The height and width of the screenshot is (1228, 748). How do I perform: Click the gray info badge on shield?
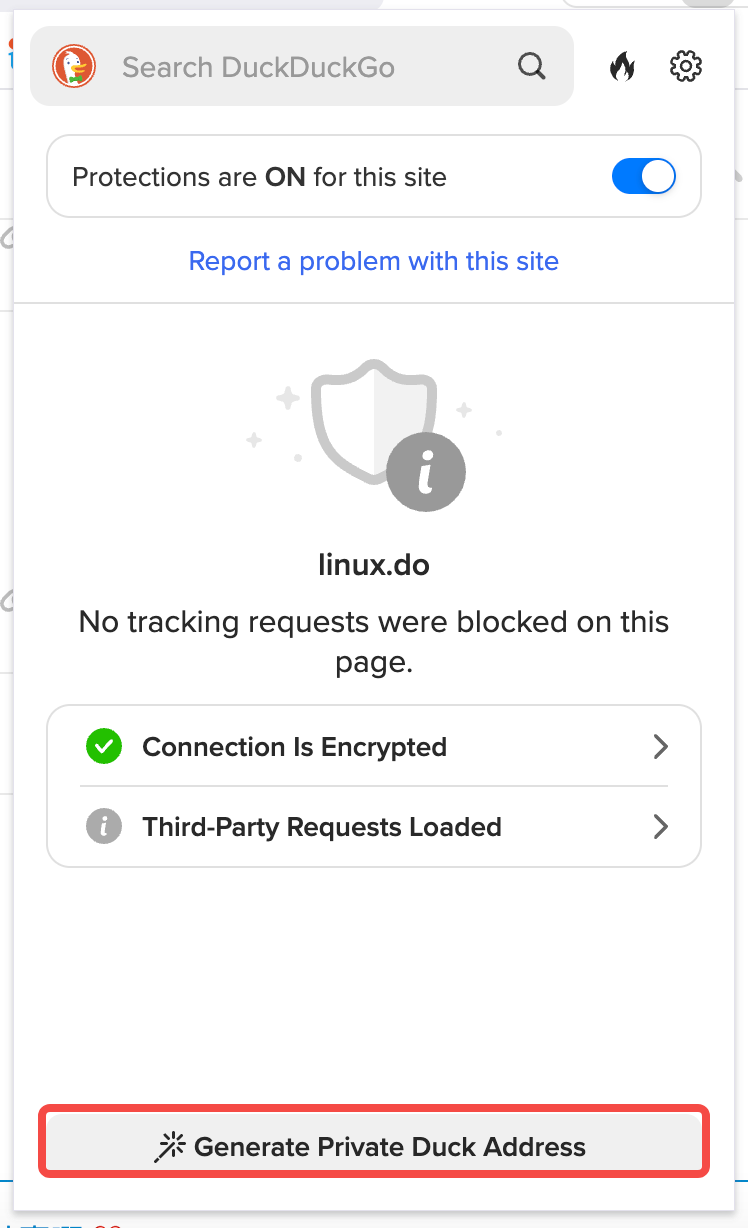426,472
